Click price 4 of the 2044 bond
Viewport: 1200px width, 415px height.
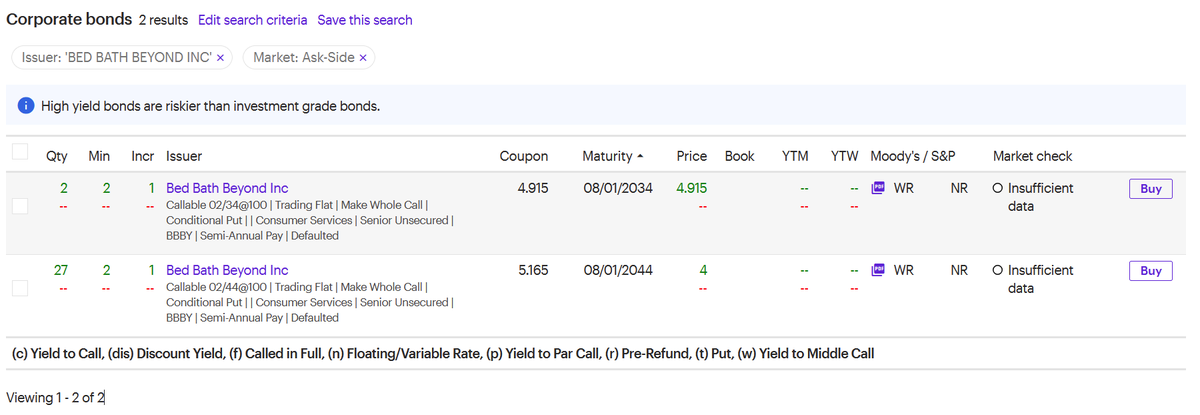click(703, 270)
